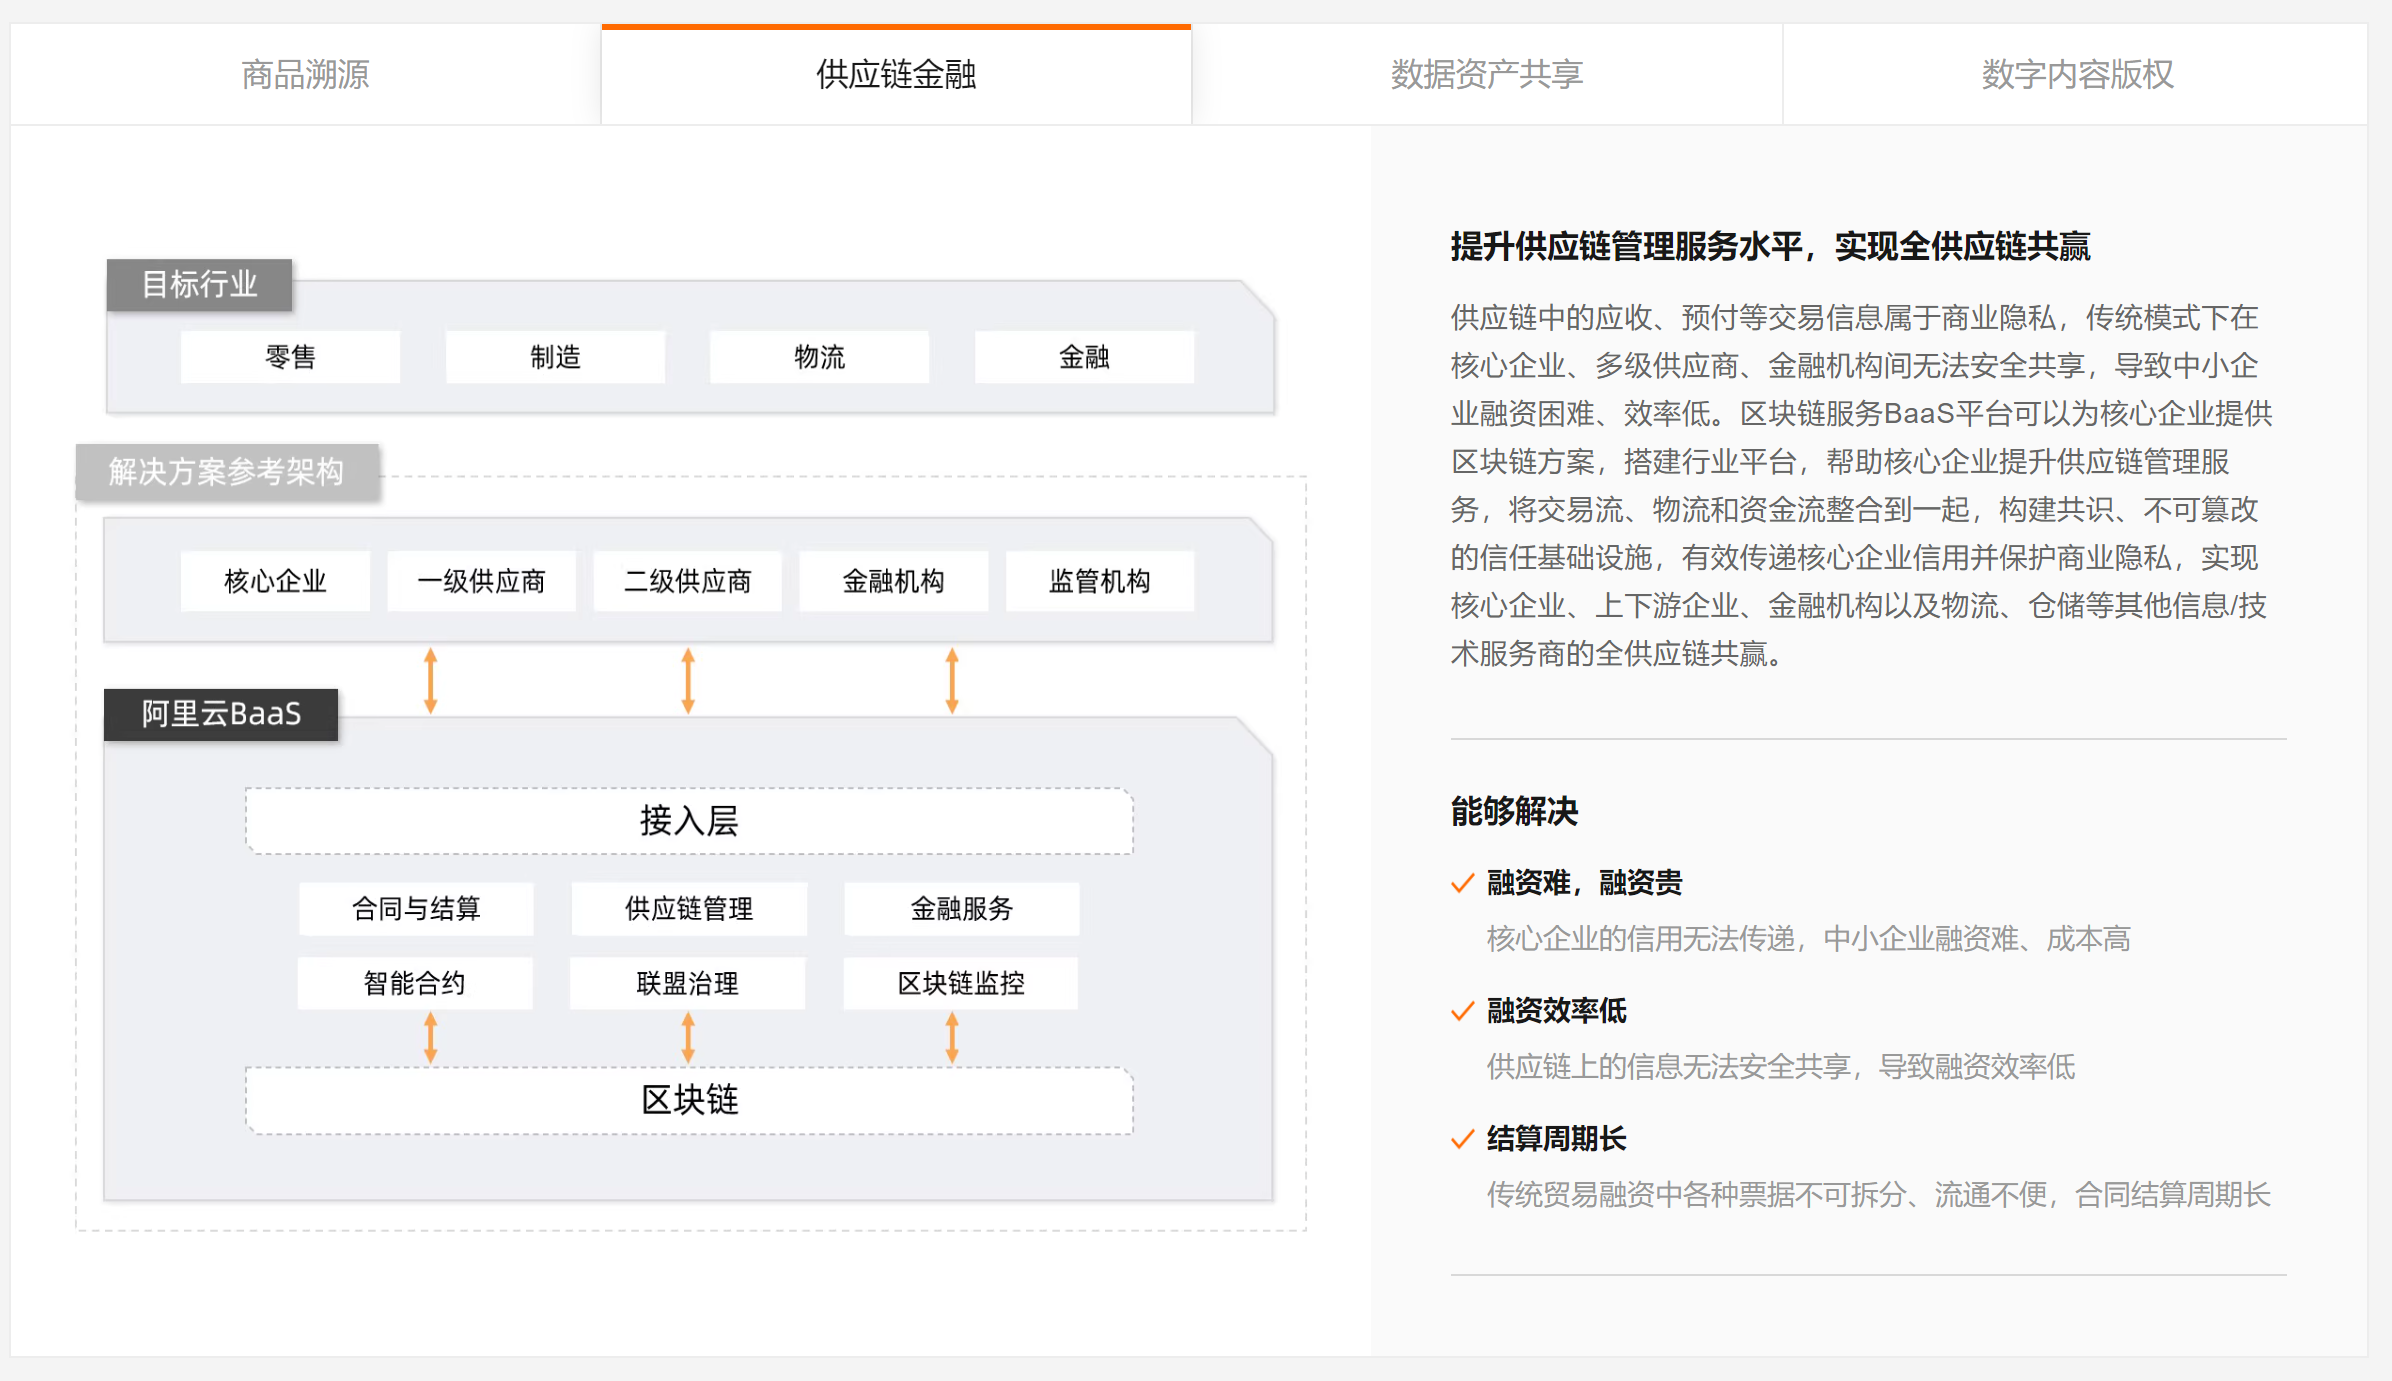
Task: Click the checkmark icon beside 融资难，融资贵
Action: (1462, 883)
